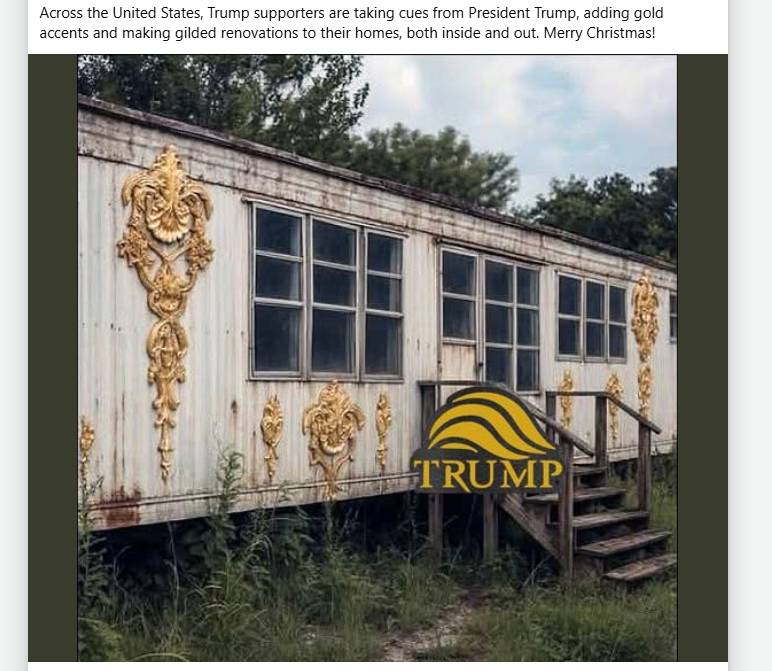Click the large gold ornament below left window
The width and height of the screenshot is (772, 671).
333,439
